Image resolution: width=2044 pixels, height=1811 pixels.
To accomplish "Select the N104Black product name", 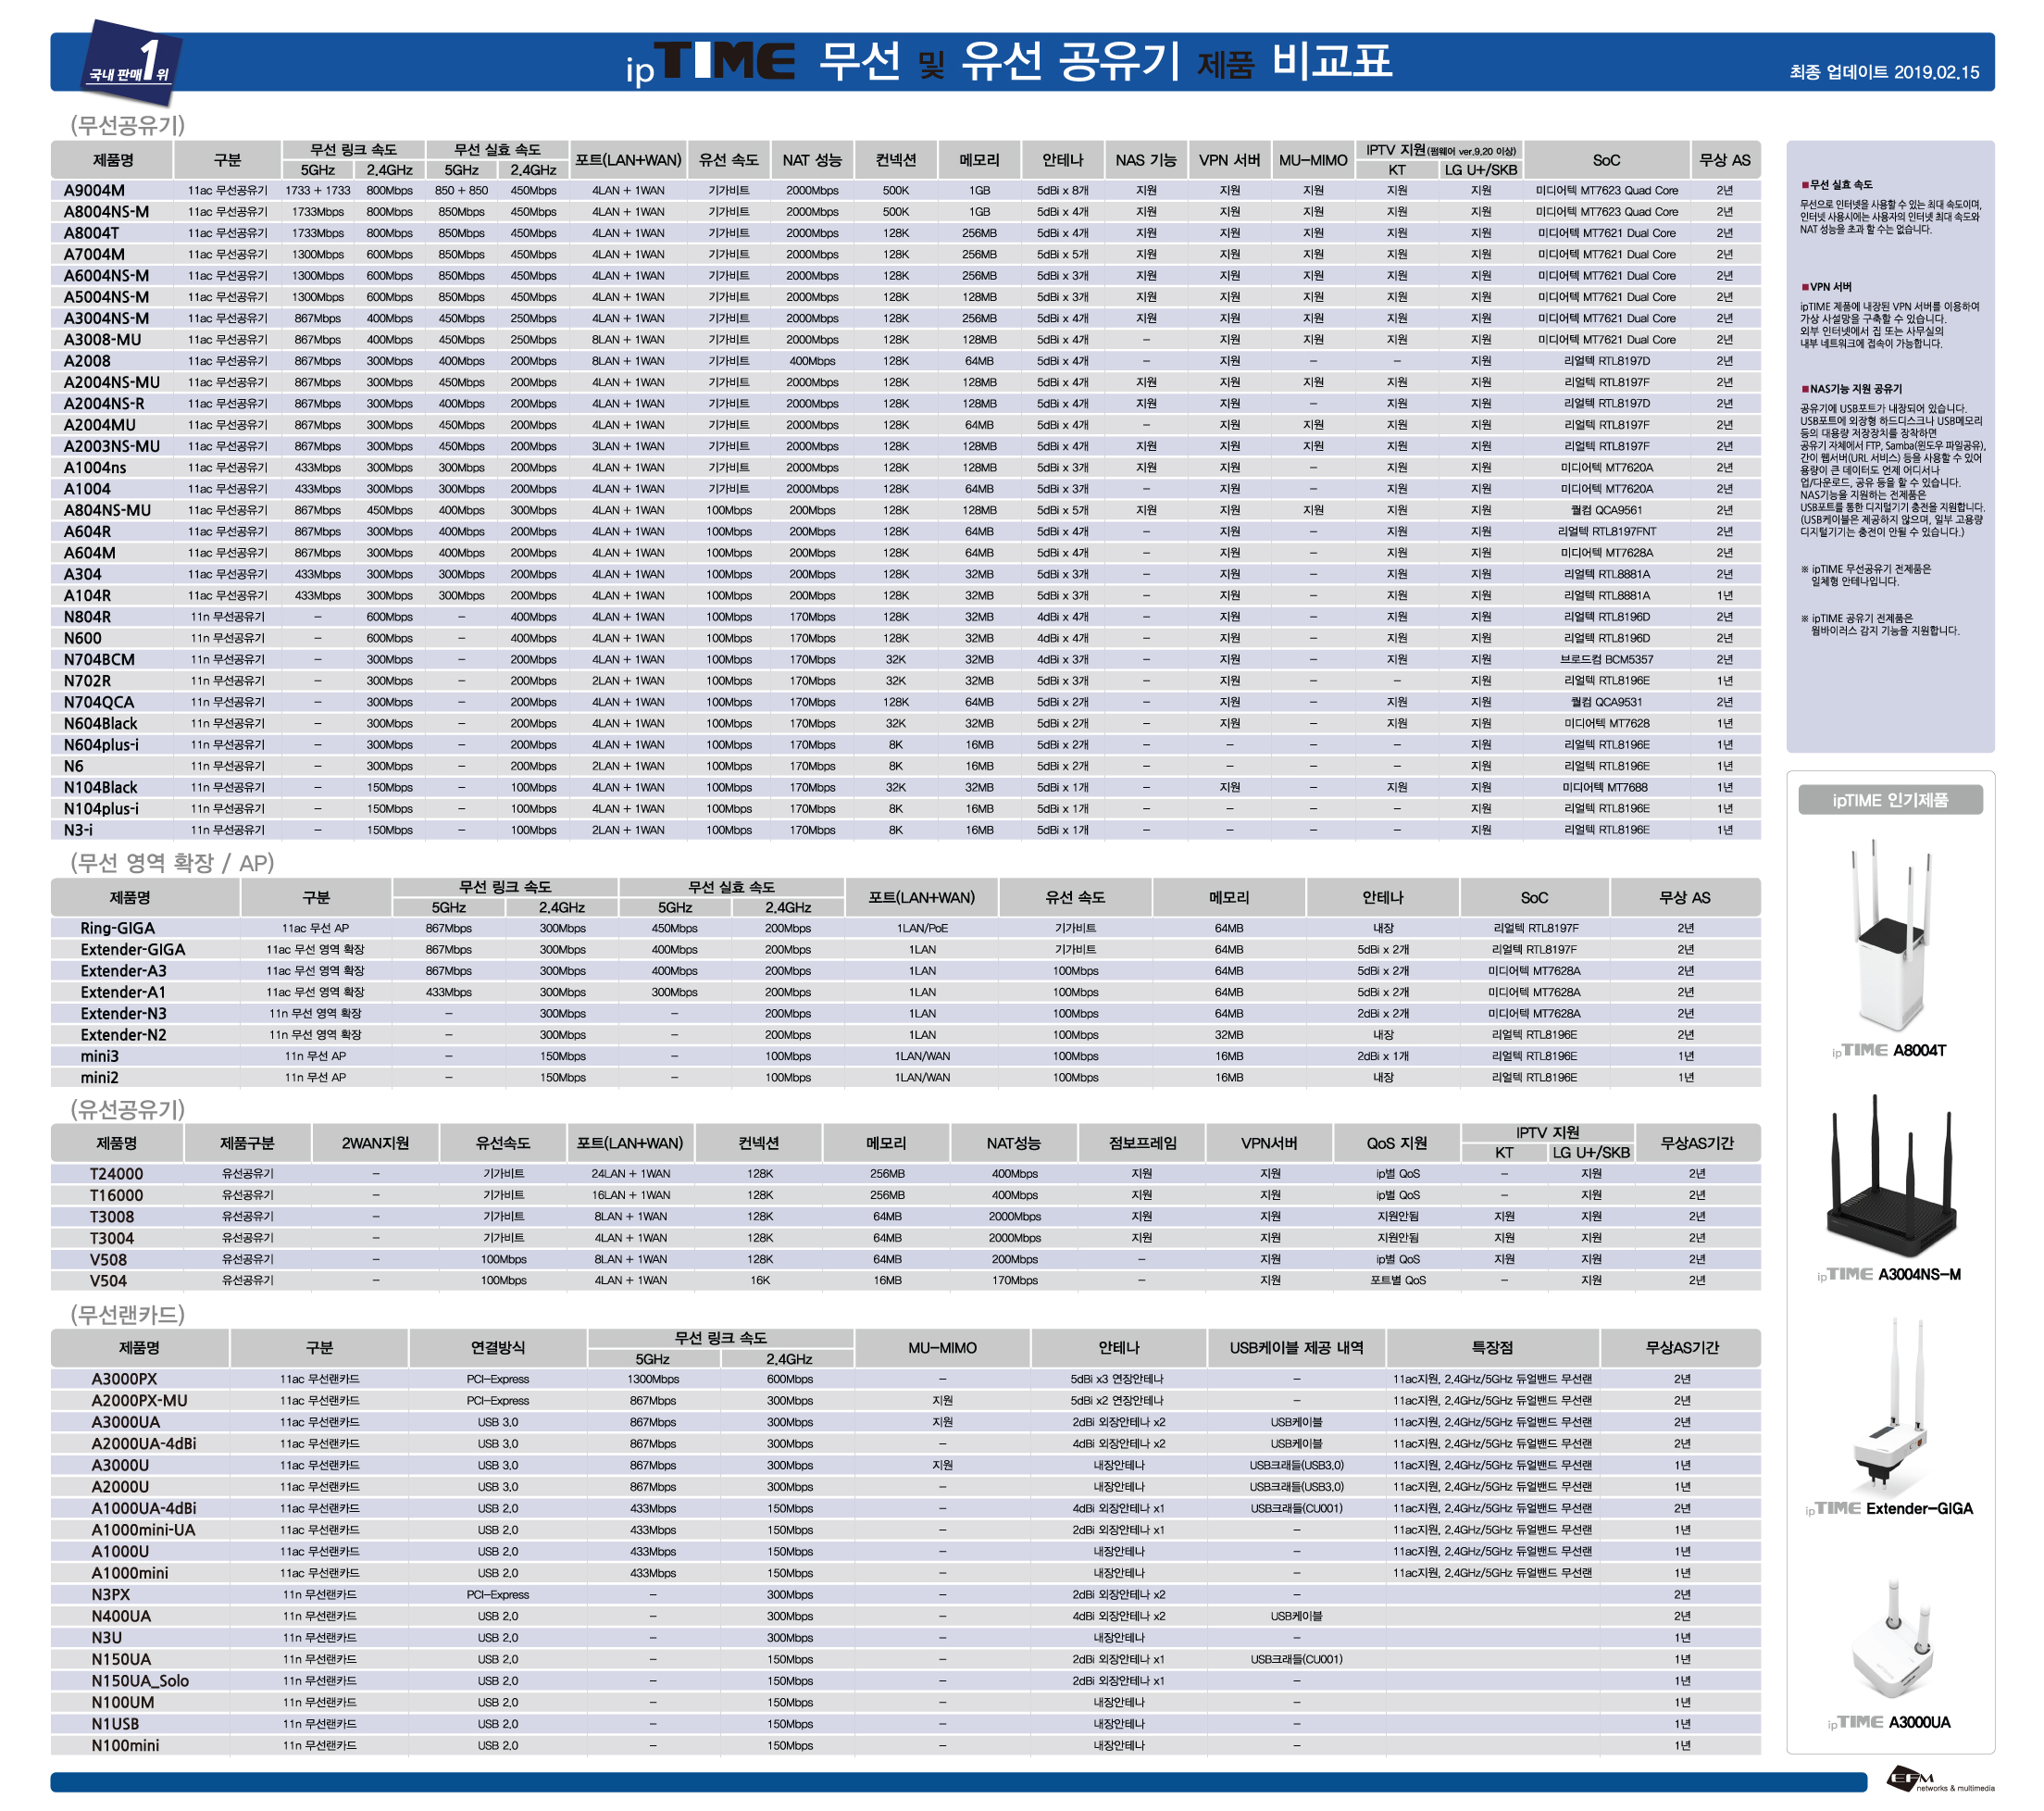I will 100,788.
